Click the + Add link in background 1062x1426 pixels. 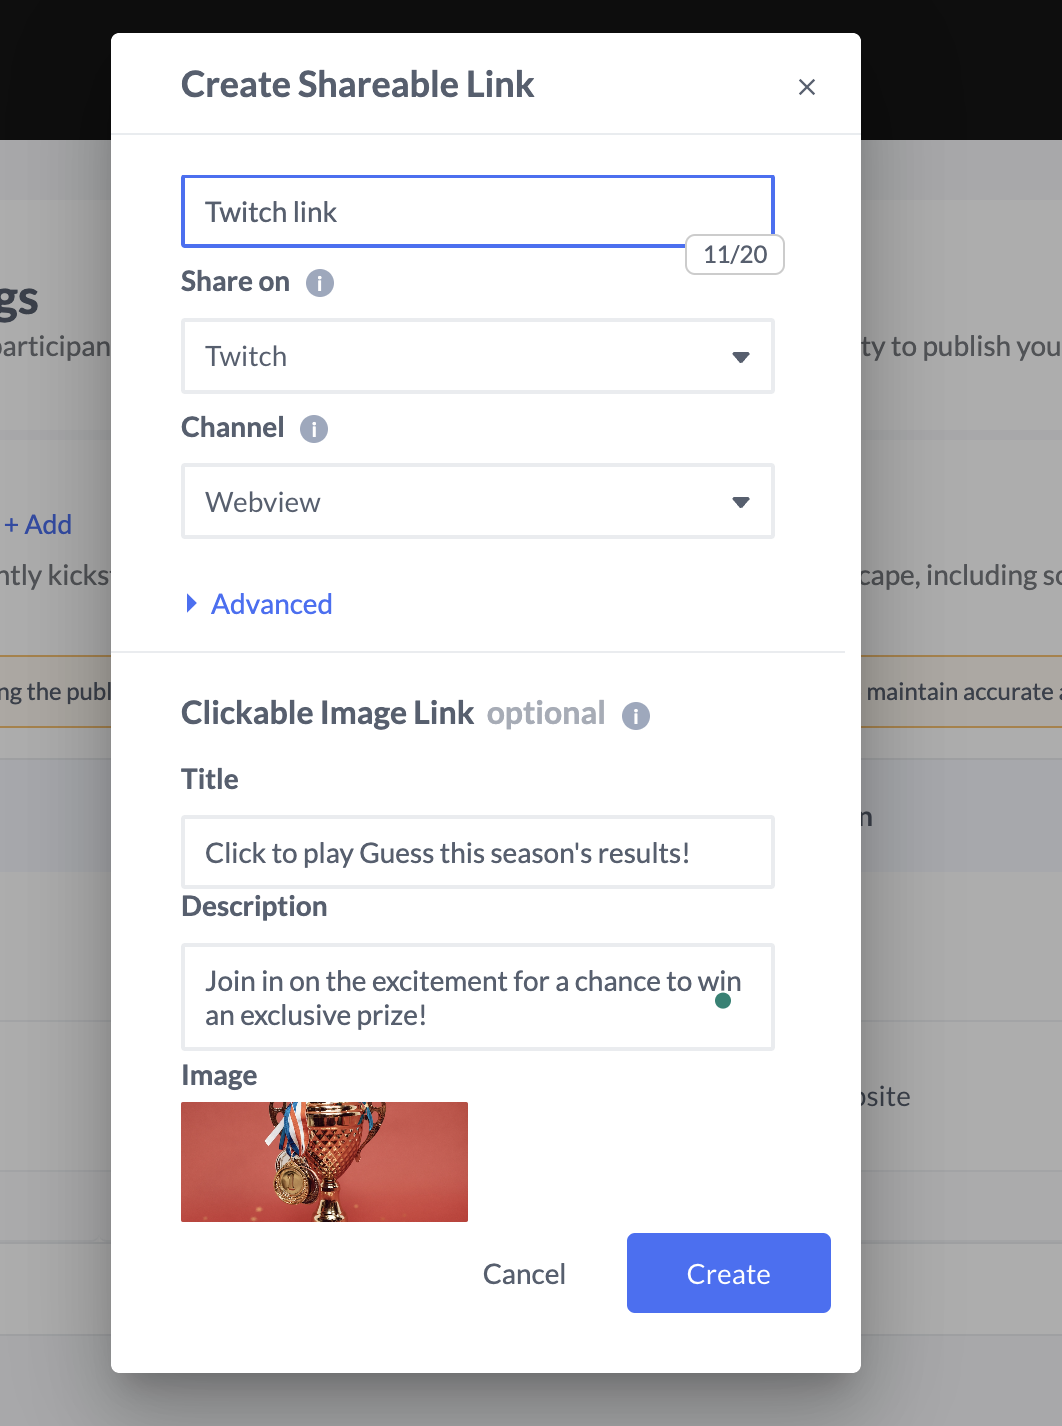[x=38, y=525]
